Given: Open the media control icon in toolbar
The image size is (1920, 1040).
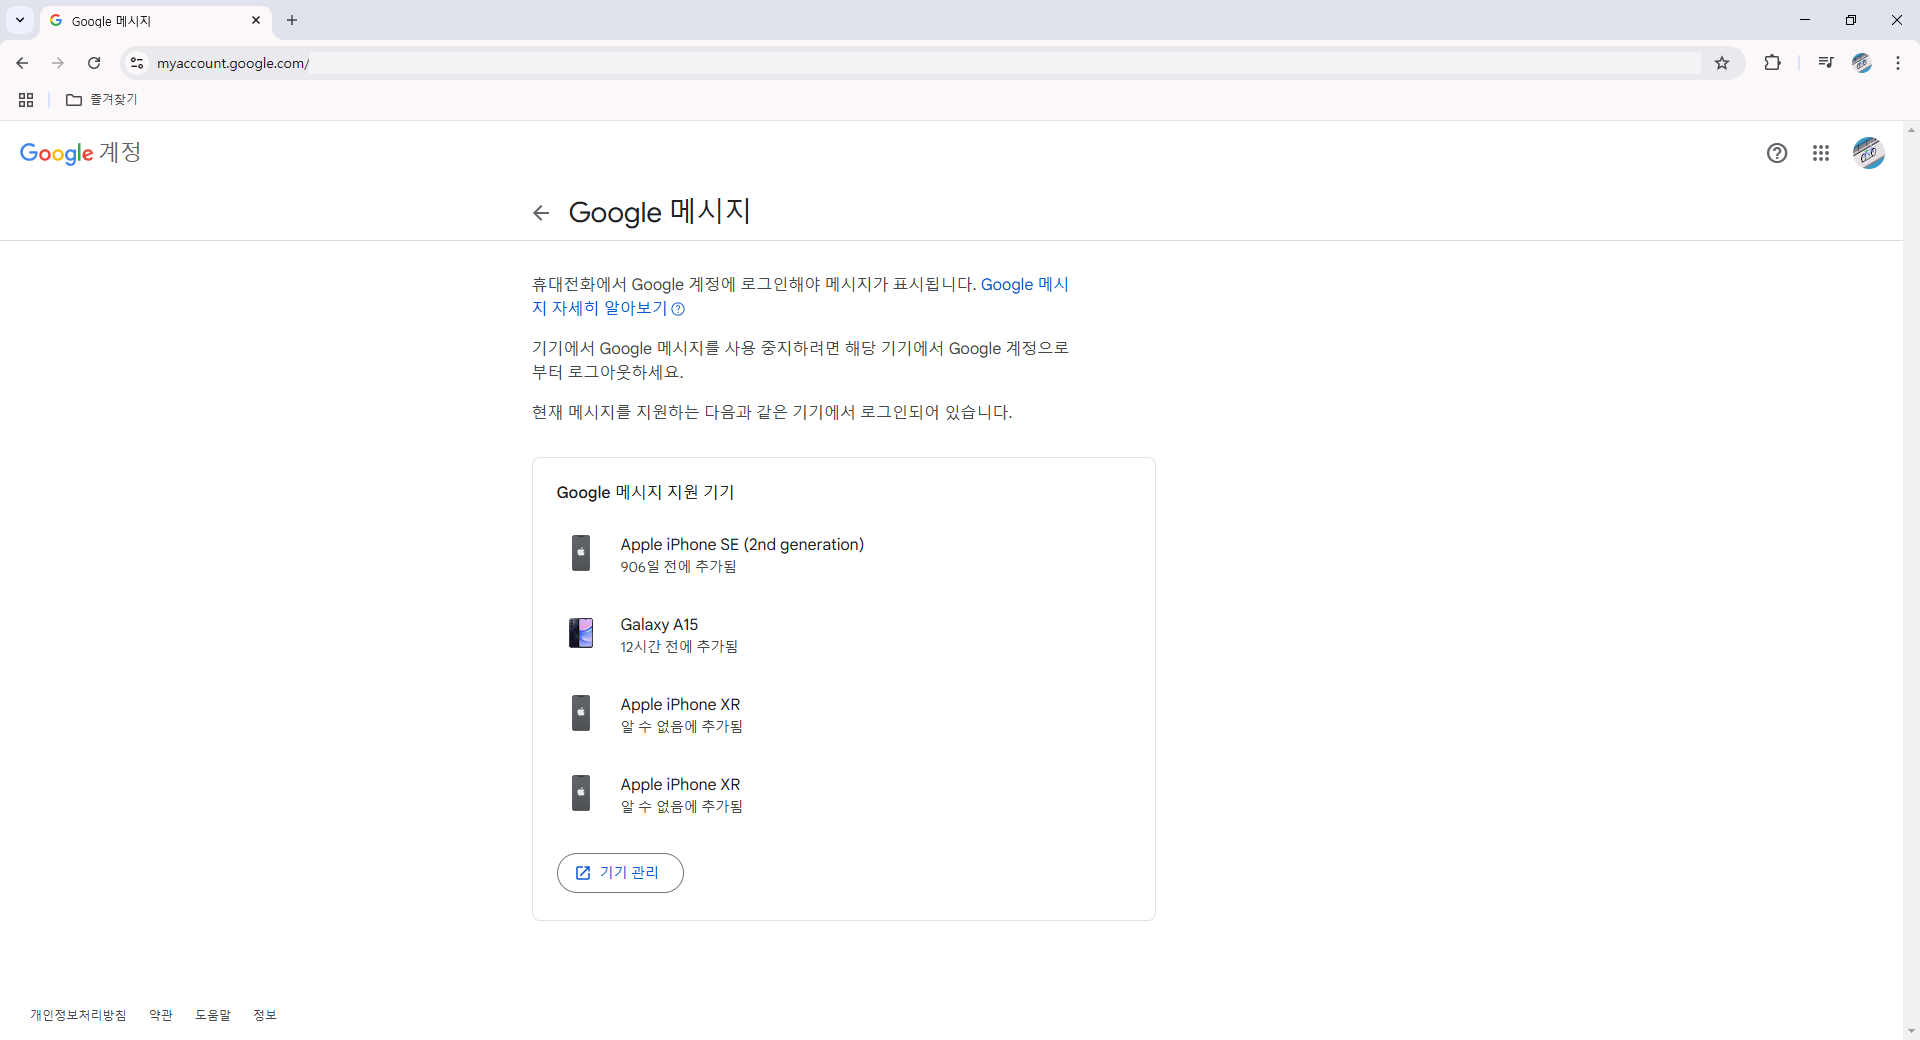Looking at the screenshot, I should coord(1826,63).
